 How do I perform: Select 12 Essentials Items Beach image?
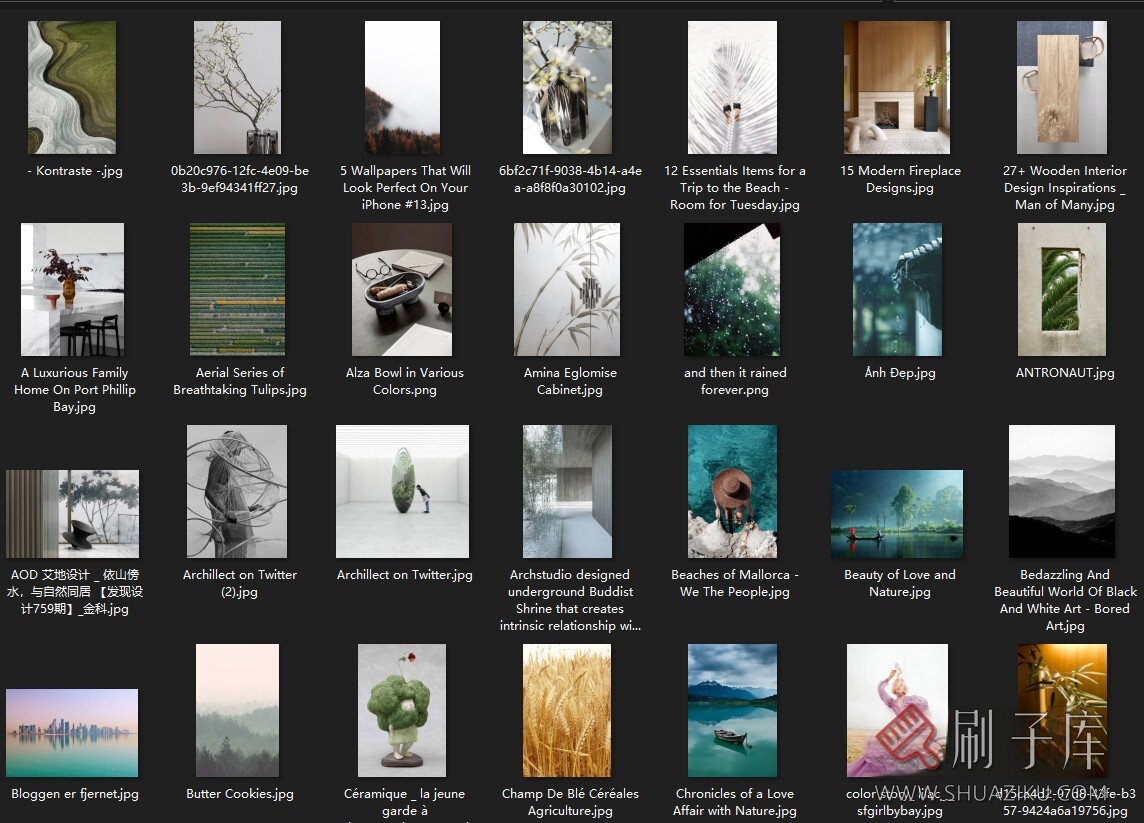[x=734, y=88]
